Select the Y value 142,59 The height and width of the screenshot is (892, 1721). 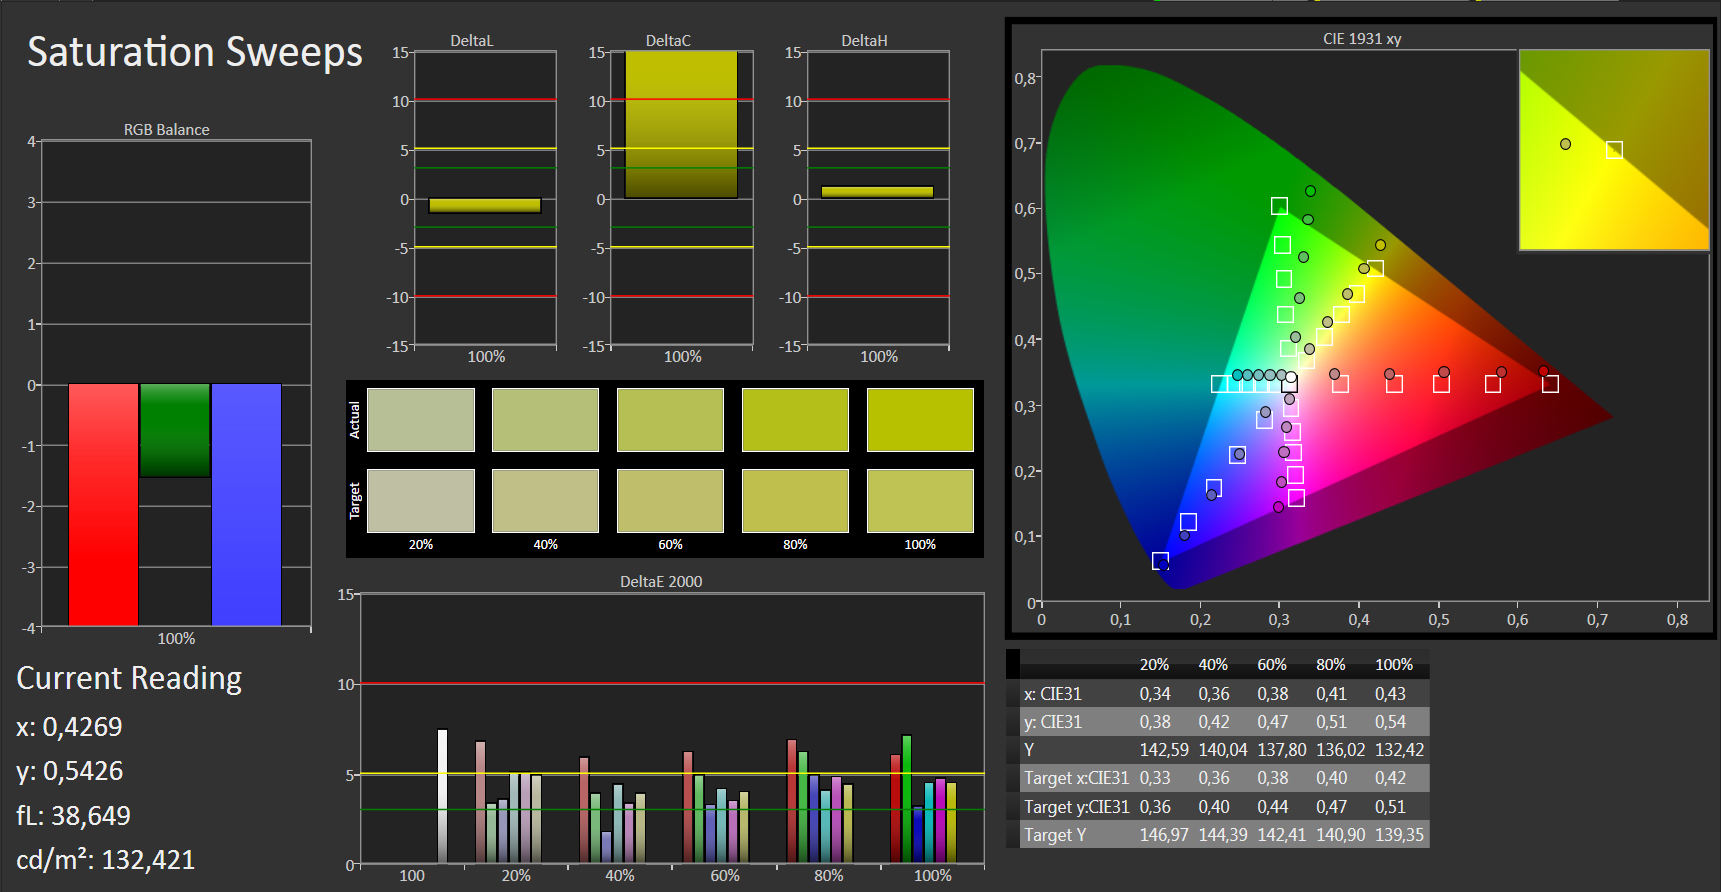pos(1164,750)
